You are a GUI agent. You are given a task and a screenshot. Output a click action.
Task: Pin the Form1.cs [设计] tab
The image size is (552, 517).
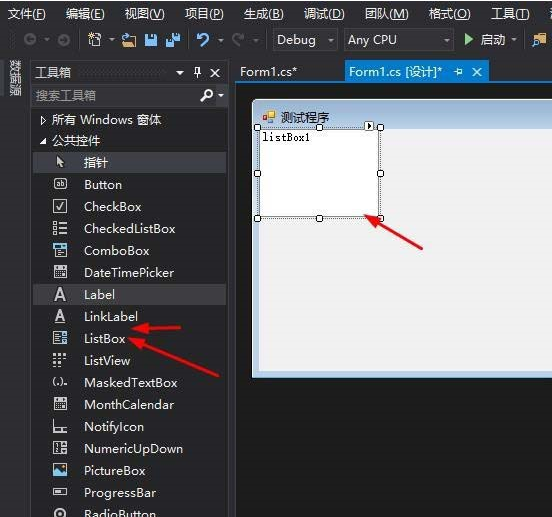458,72
